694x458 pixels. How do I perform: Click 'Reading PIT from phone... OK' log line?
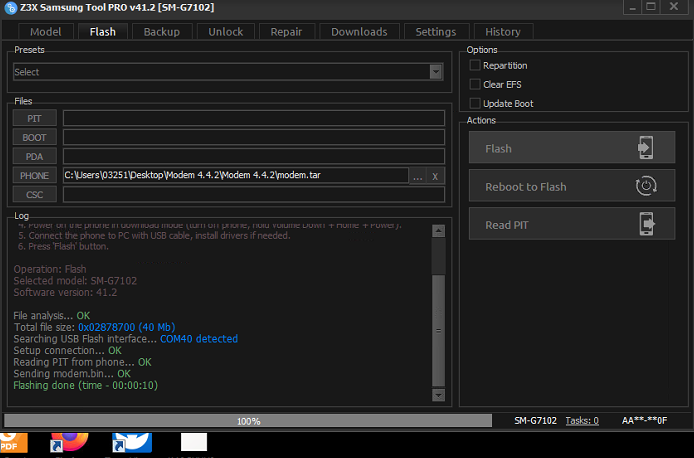82,362
